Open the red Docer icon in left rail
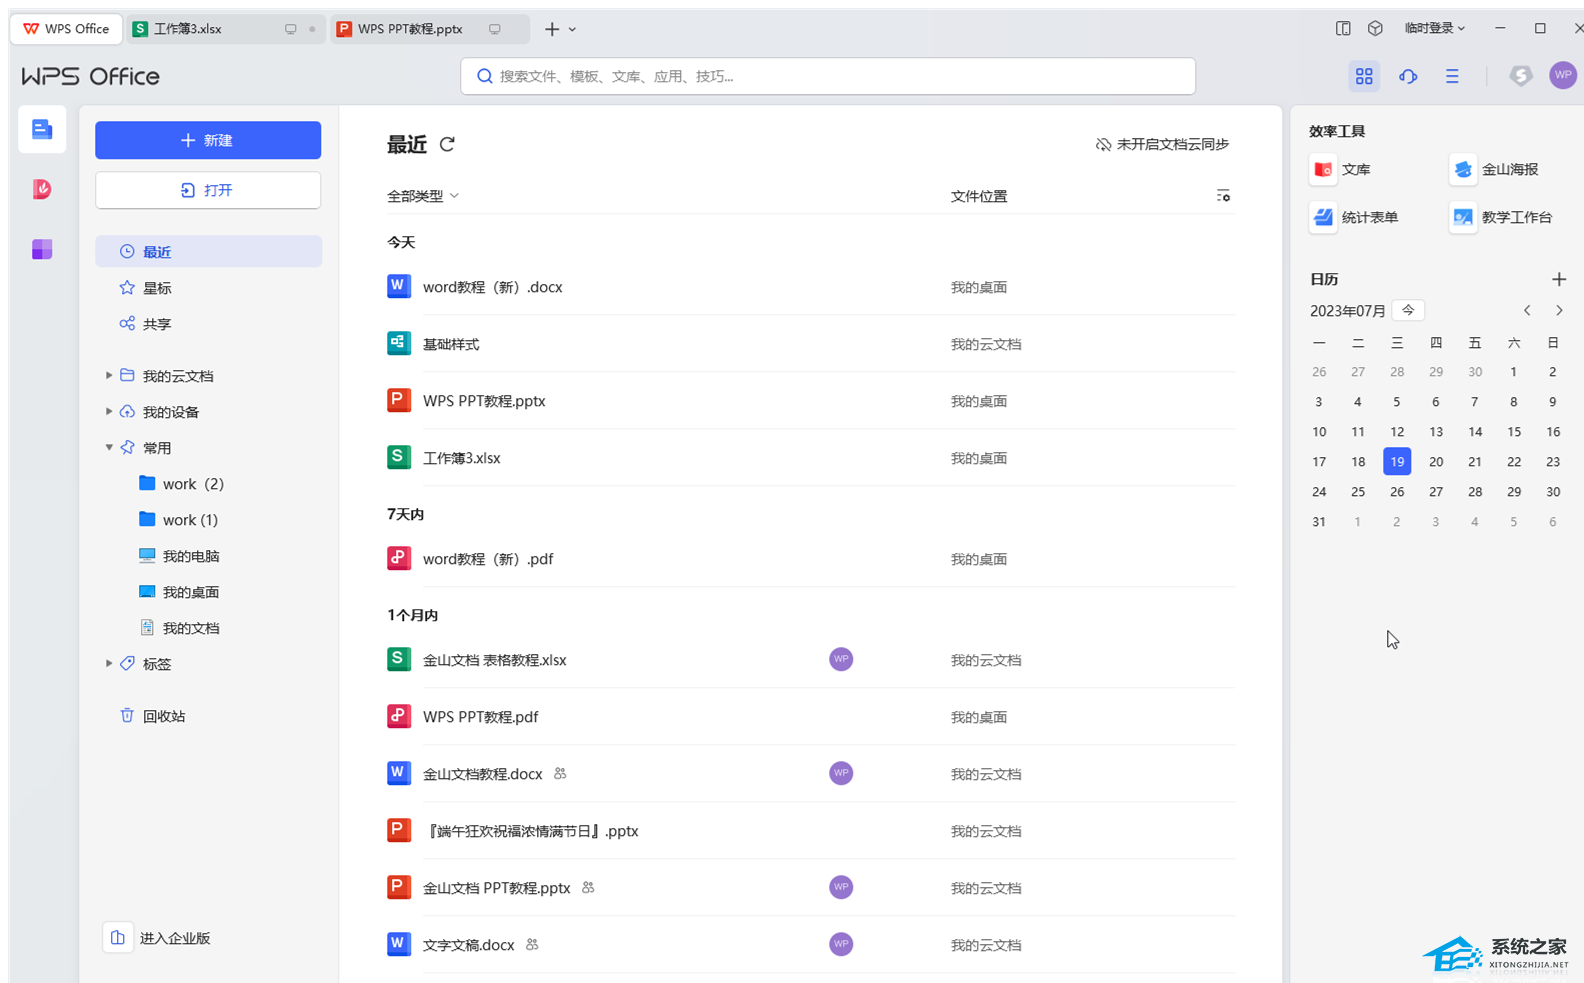Image resolution: width=1584 pixels, height=983 pixels. pos(42,189)
